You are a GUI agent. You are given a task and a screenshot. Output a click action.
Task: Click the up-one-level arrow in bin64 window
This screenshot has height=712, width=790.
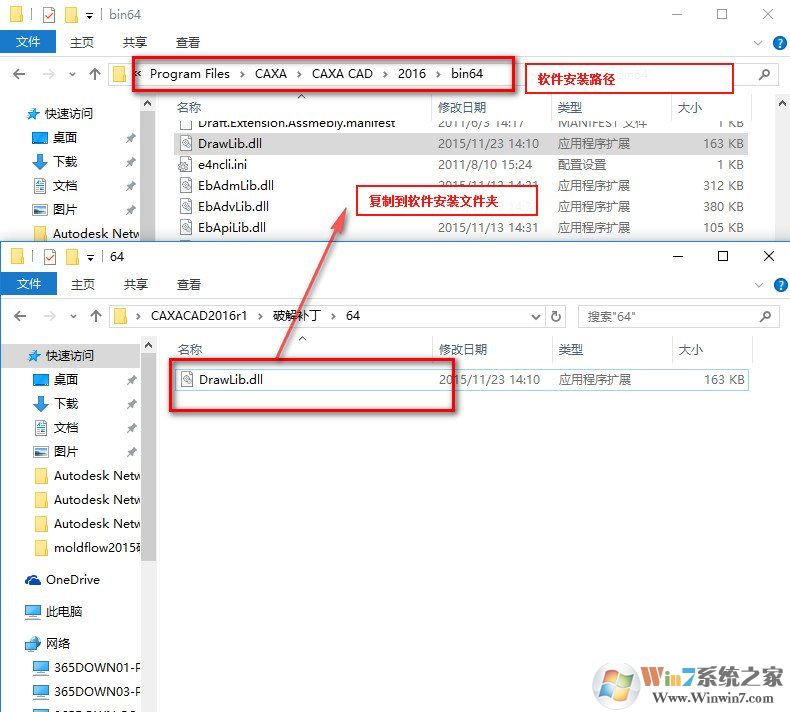tap(95, 74)
